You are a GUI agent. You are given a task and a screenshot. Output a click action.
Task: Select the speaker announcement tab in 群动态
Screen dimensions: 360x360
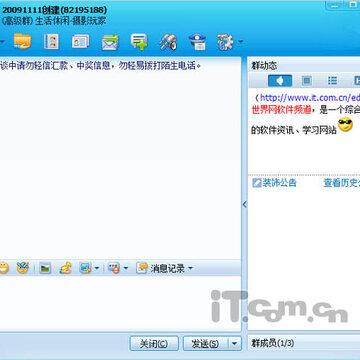tap(280, 81)
